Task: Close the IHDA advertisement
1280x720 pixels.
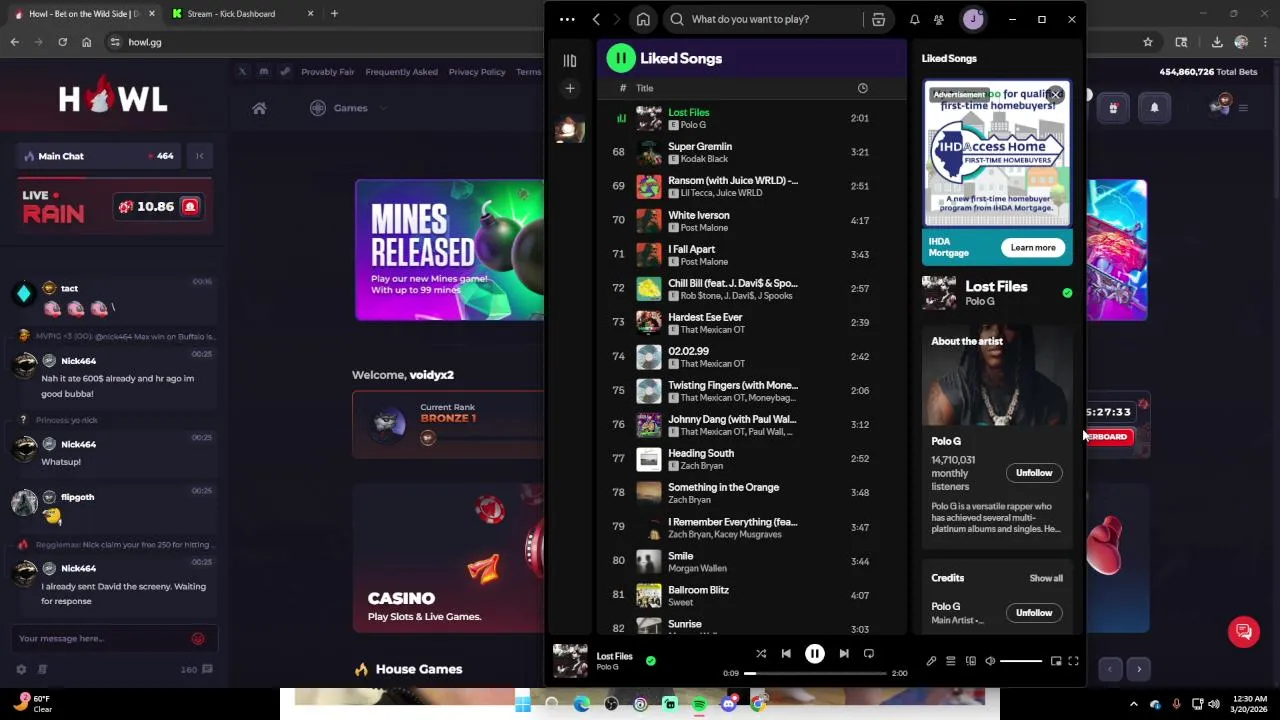Action: click(x=1055, y=95)
